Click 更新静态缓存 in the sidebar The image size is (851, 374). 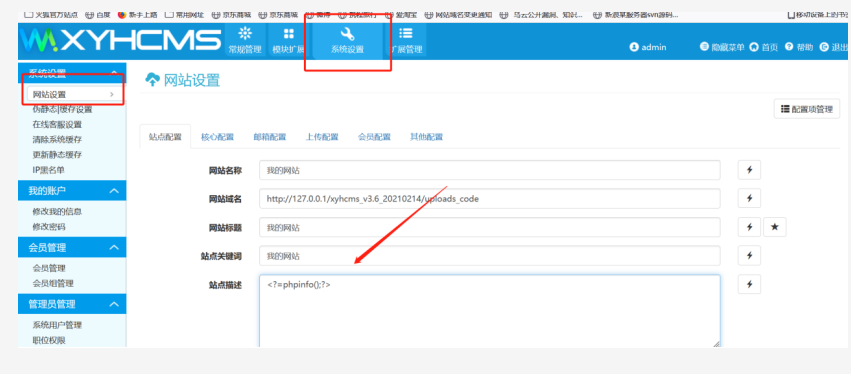click(57, 155)
